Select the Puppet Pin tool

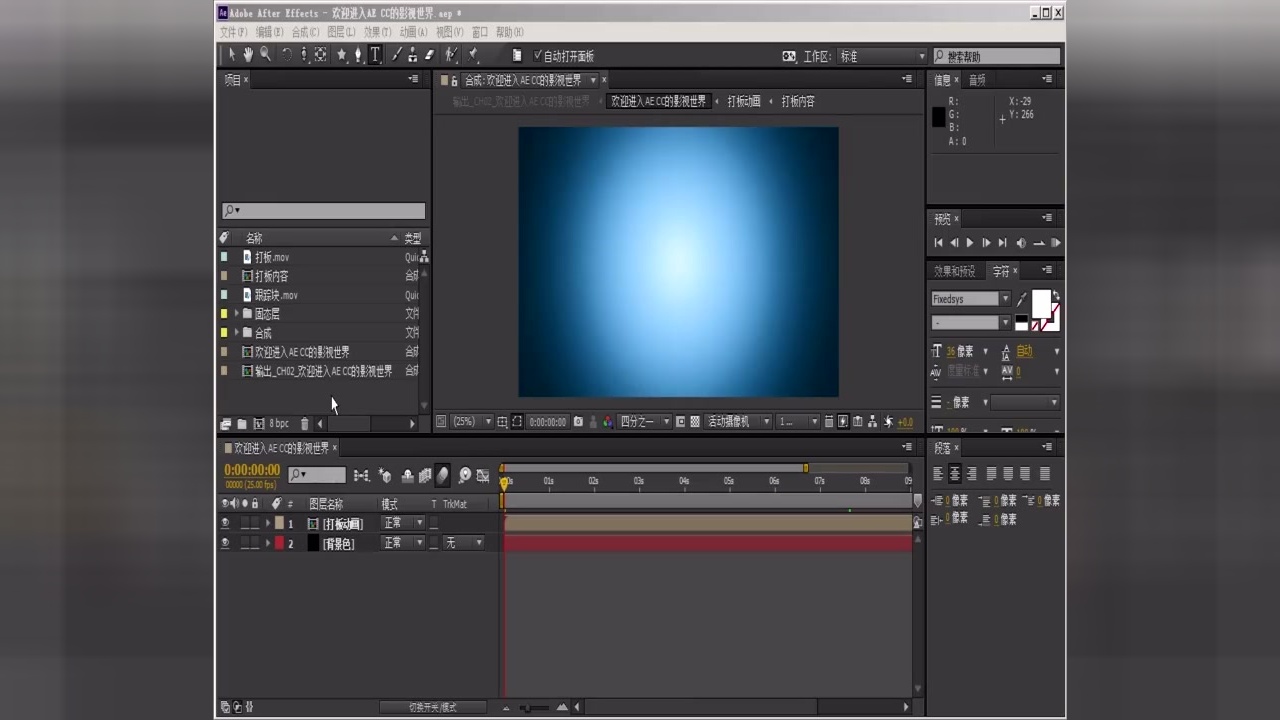[x=472, y=55]
